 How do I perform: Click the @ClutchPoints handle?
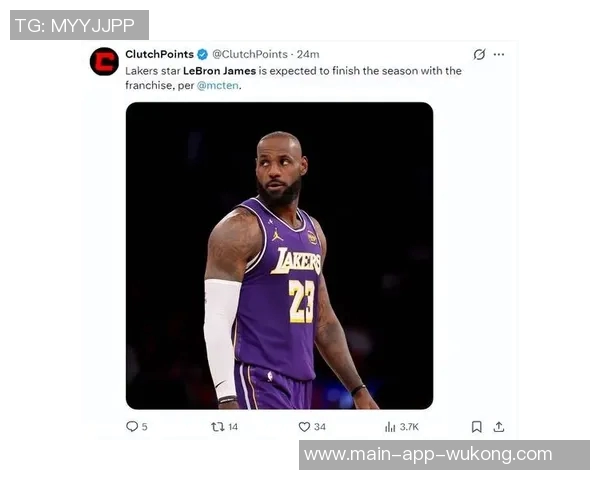tap(250, 54)
